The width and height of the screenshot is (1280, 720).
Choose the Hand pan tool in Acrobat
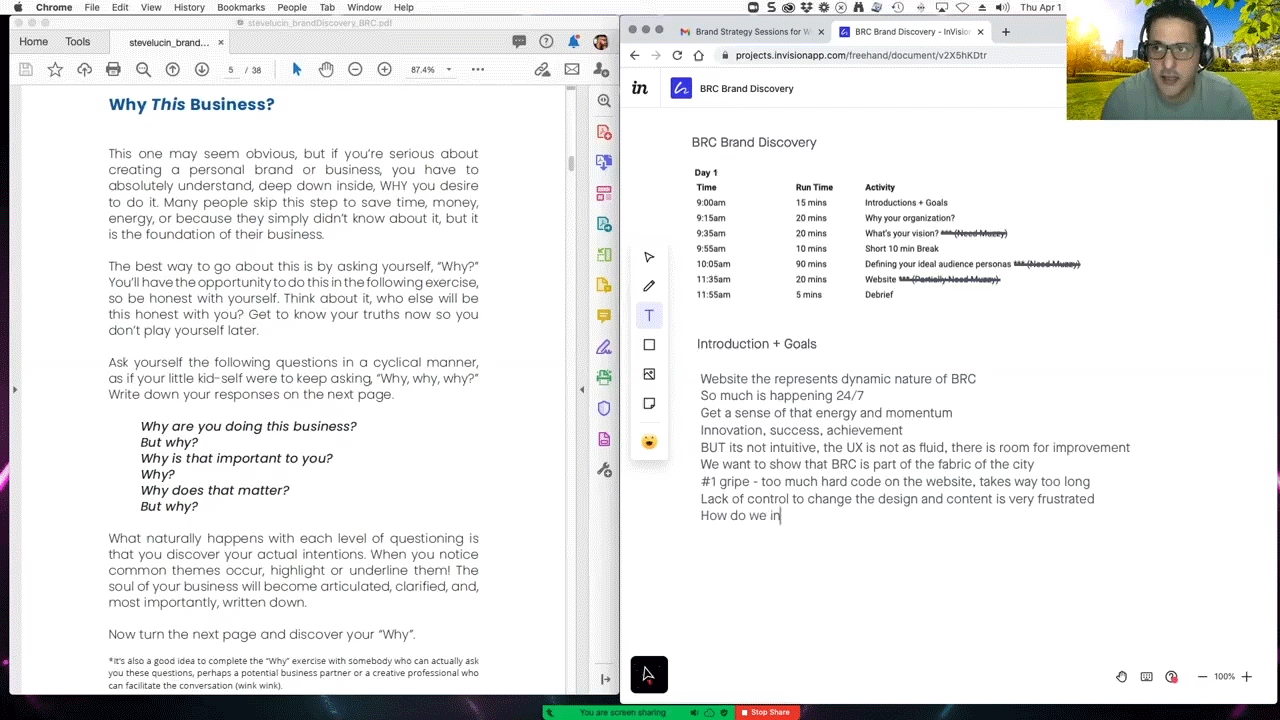(x=326, y=69)
